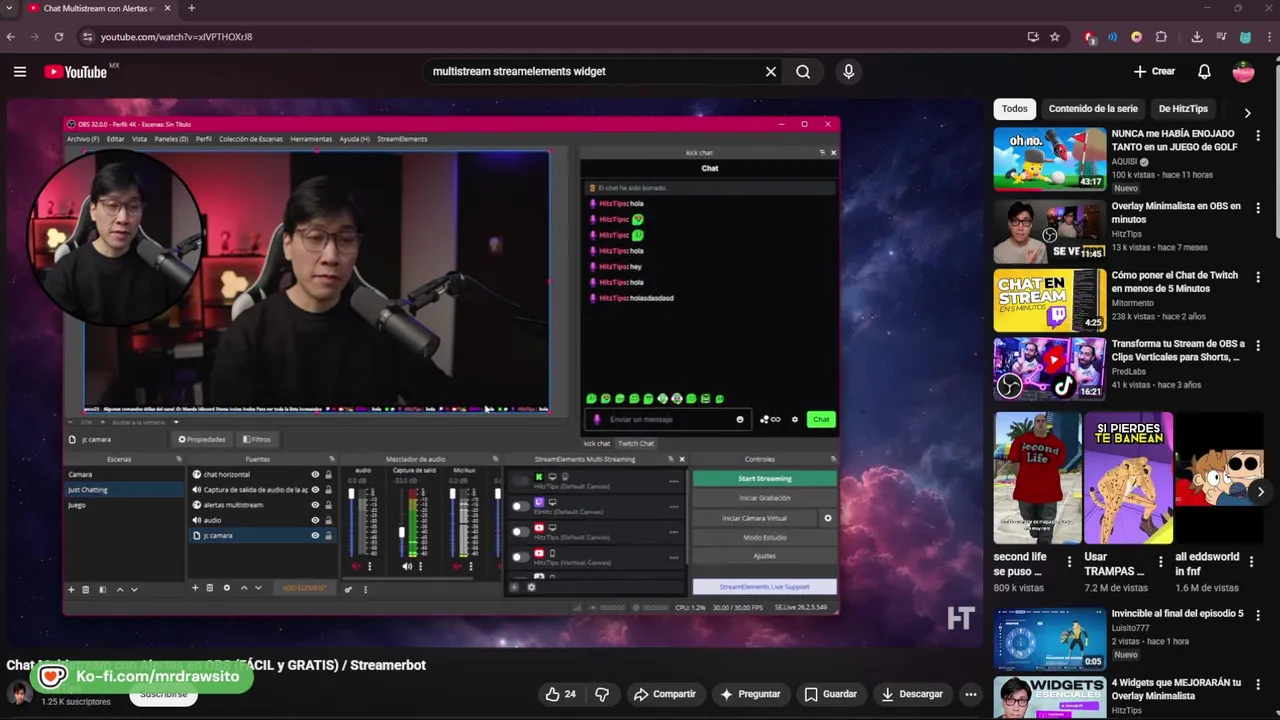Screen dimensions: 1280x720
Task: Click the Descargar button
Action: coord(911,694)
